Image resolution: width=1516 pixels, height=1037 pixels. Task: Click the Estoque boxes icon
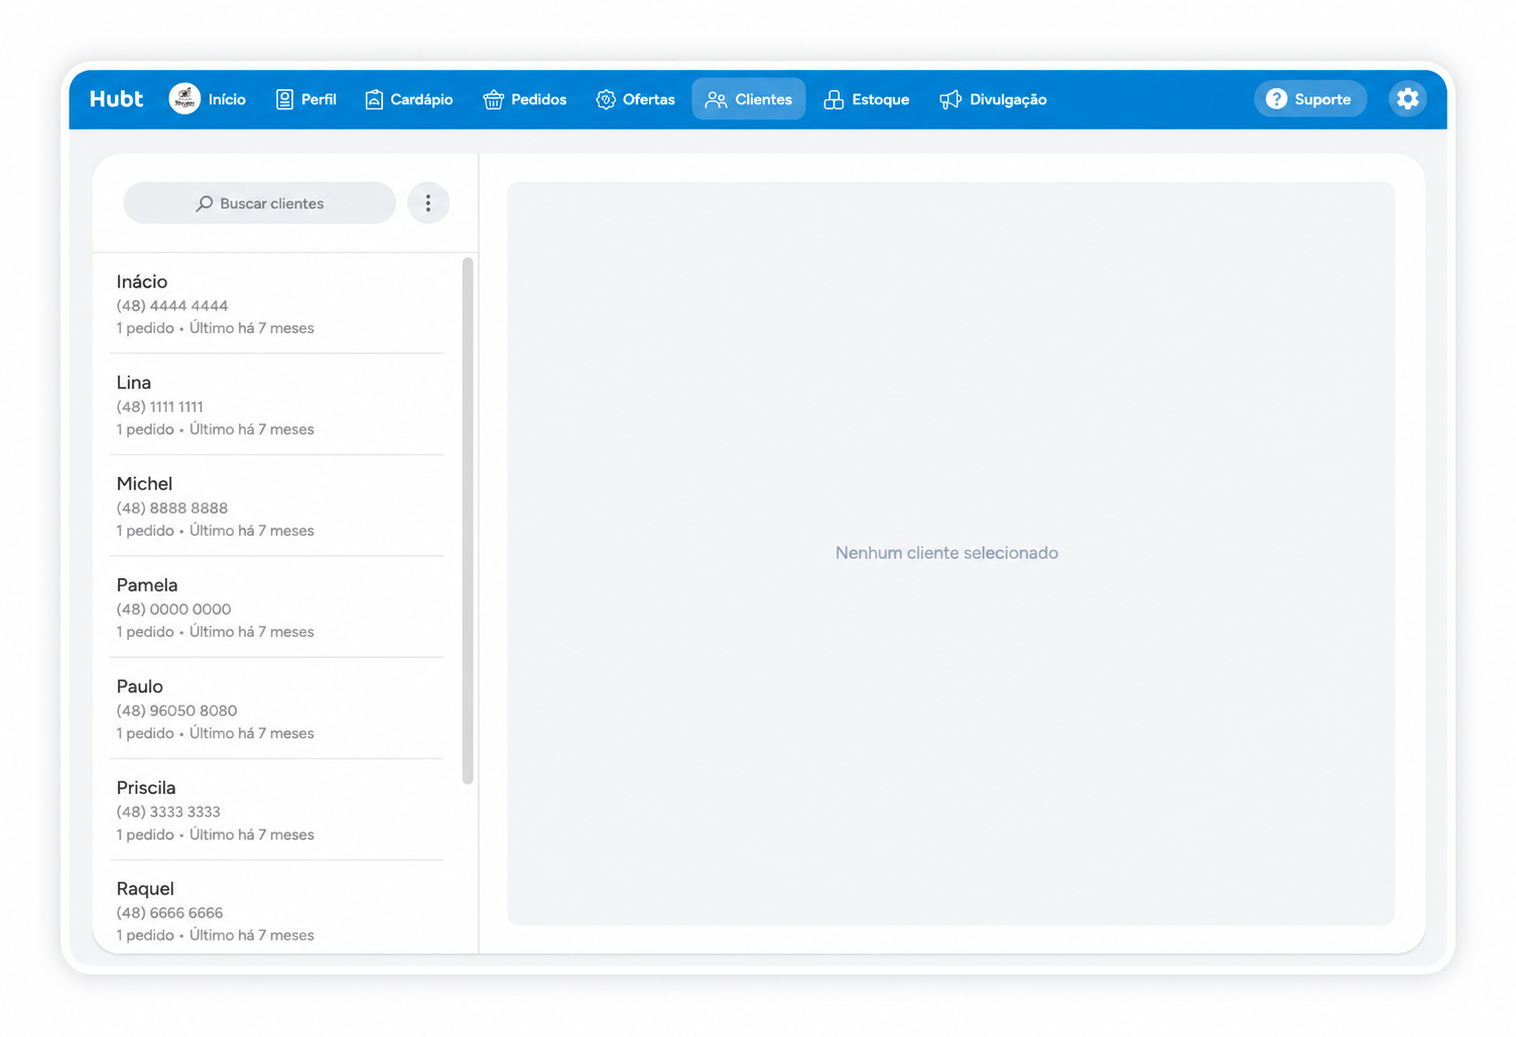coord(833,99)
